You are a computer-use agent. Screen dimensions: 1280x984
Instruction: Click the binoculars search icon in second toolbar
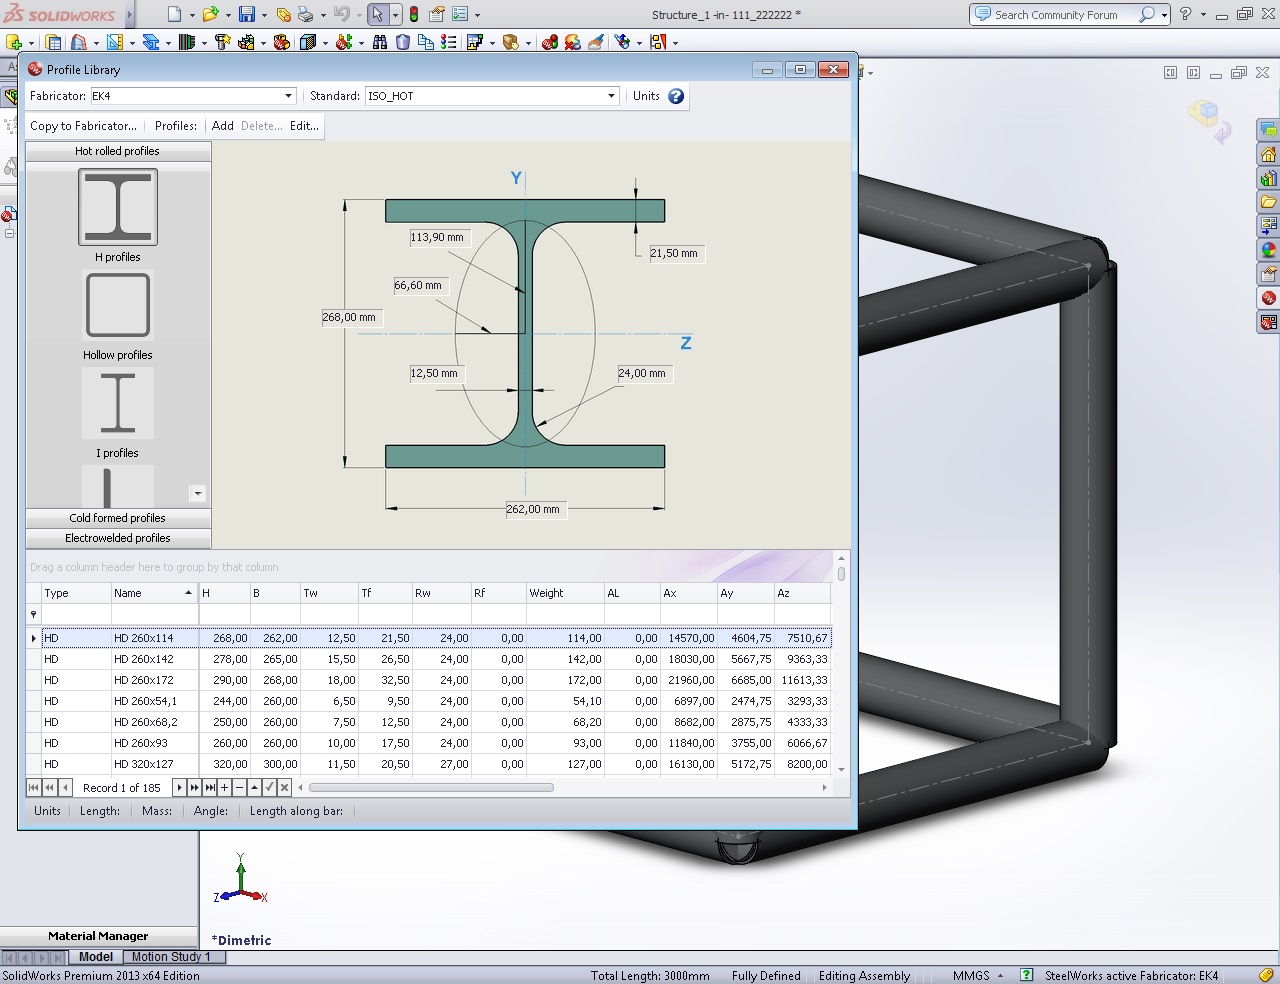(380, 42)
